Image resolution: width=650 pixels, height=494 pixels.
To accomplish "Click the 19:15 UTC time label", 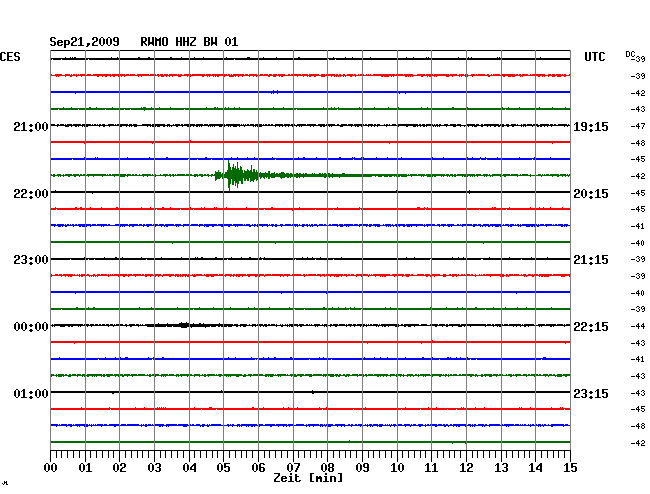I will (x=591, y=127).
